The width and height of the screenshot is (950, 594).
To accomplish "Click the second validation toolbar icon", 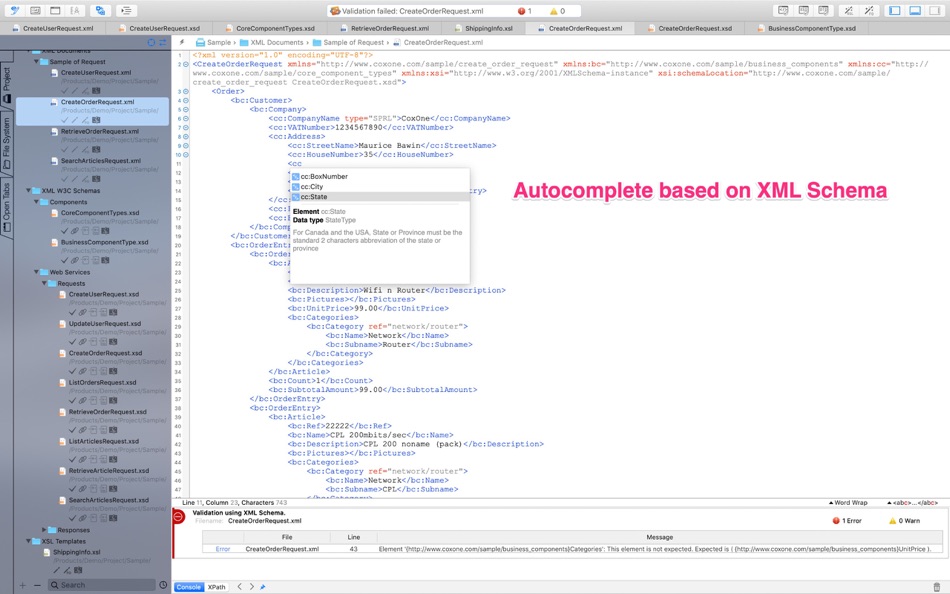I will click(x=803, y=10).
